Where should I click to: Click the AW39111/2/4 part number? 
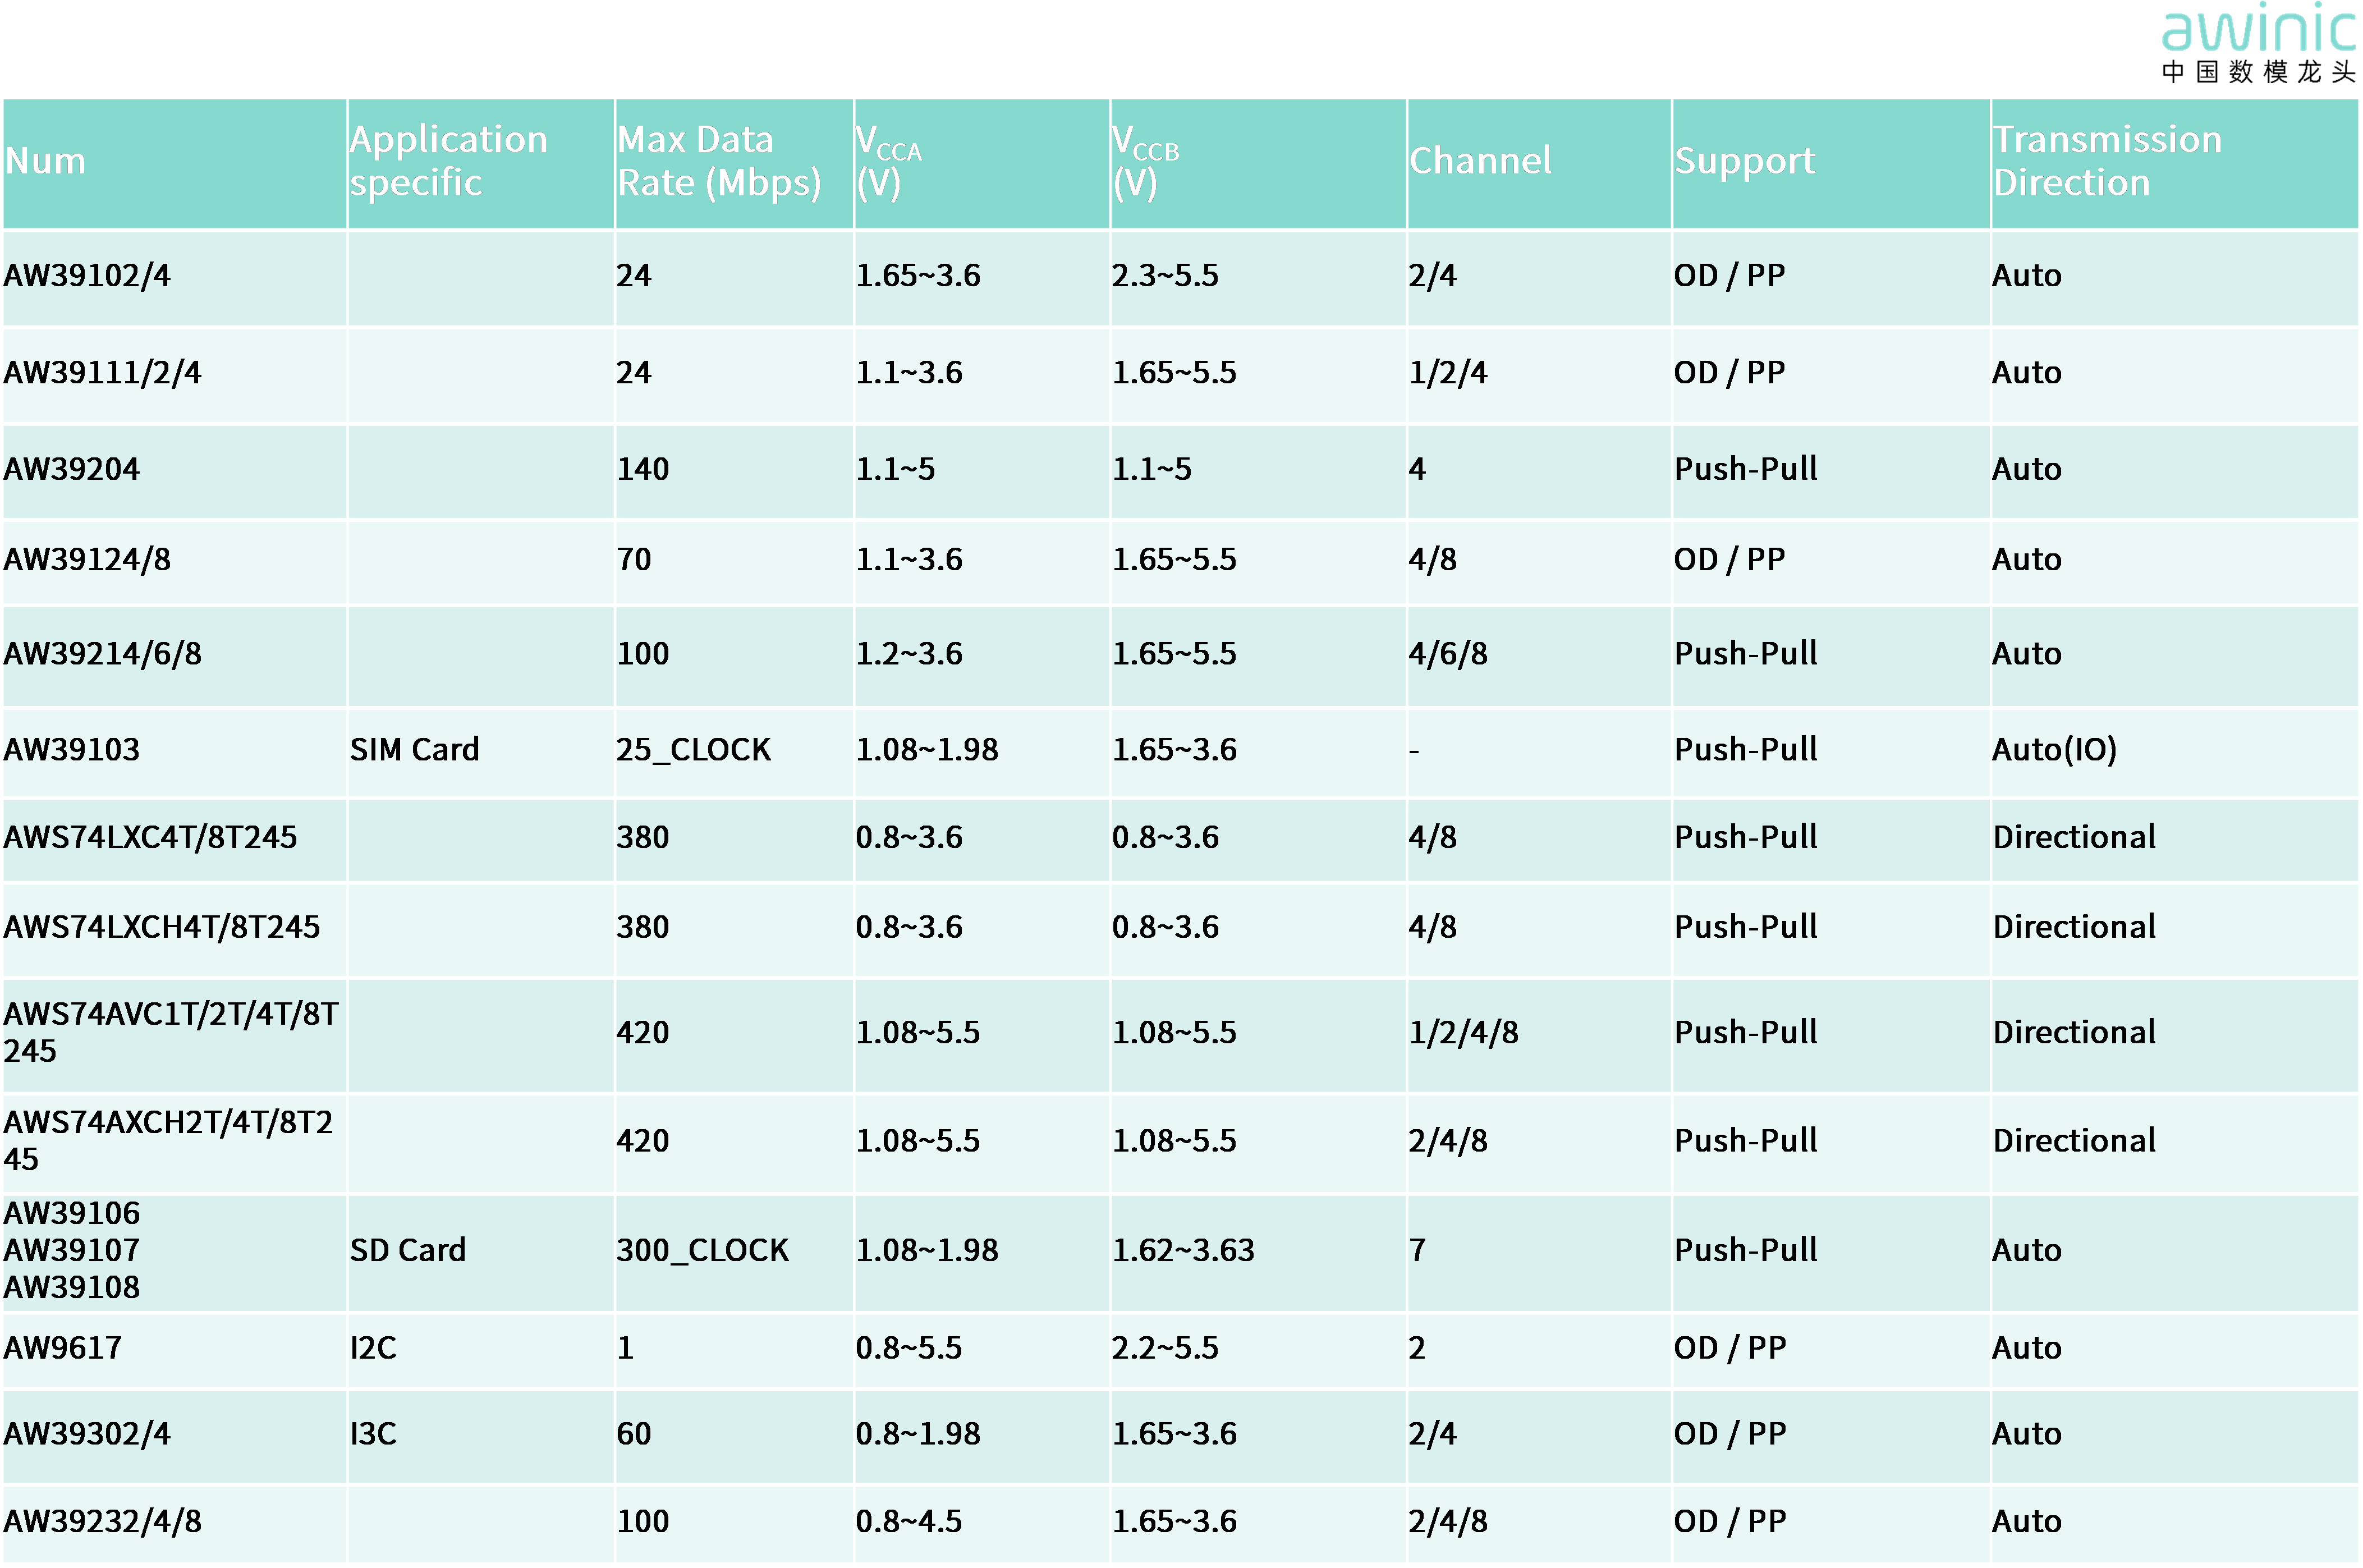click(102, 372)
